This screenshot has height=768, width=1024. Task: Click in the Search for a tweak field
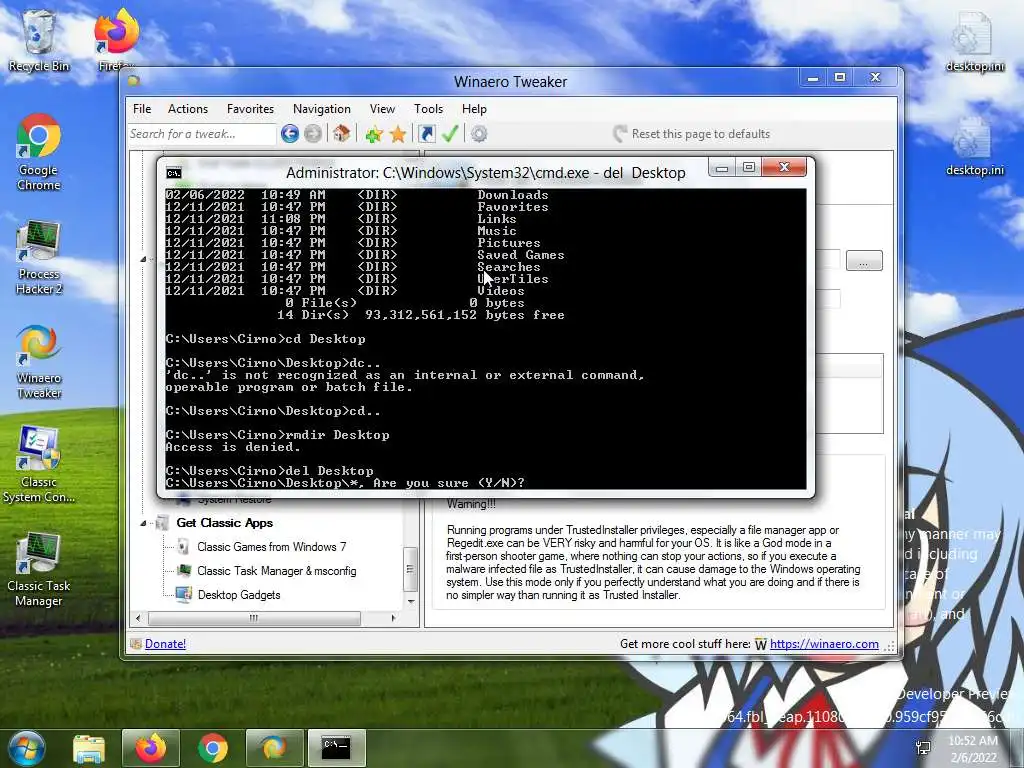point(202,134)
